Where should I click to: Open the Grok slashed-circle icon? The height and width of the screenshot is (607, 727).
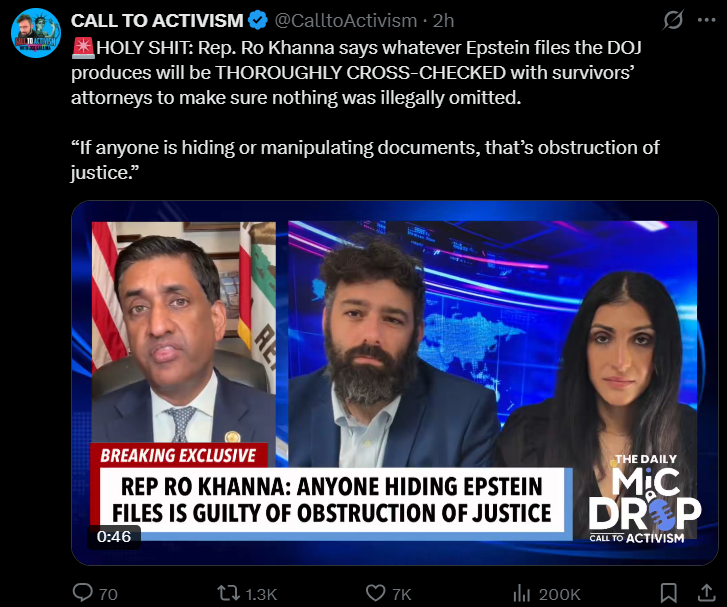(x=673, y=20)
